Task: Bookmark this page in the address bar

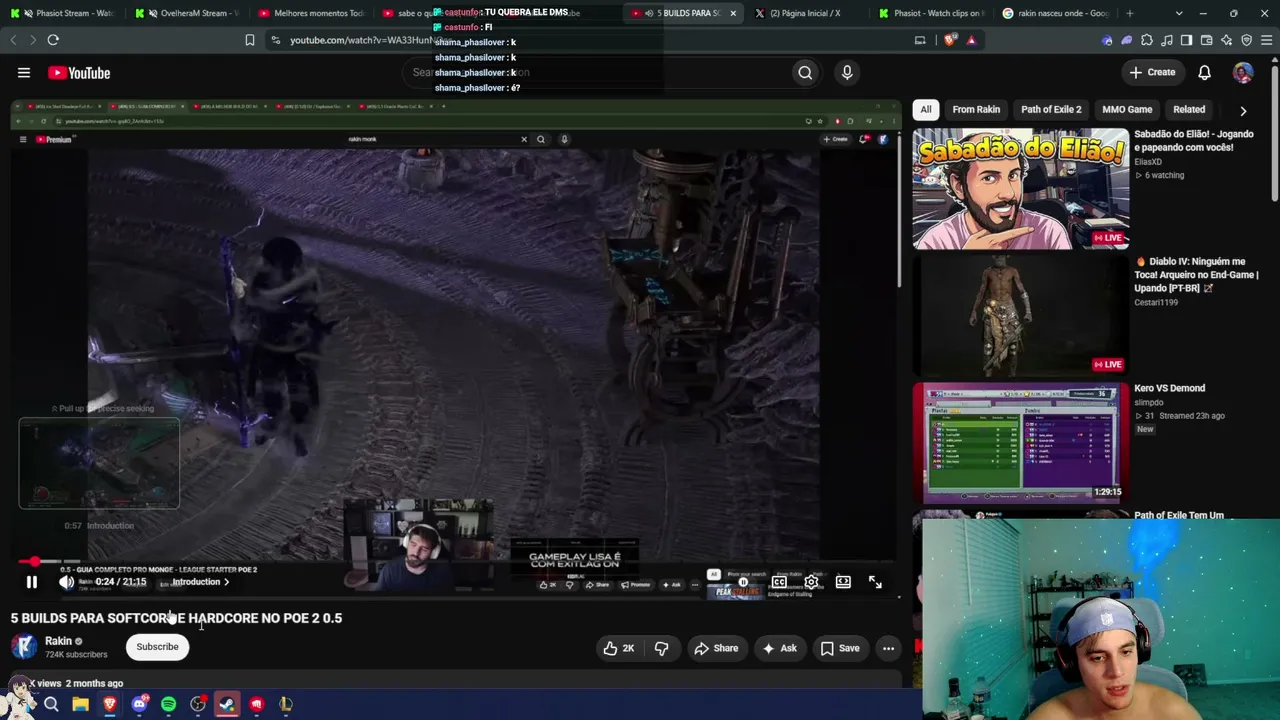Action: (x=250, y=40)
